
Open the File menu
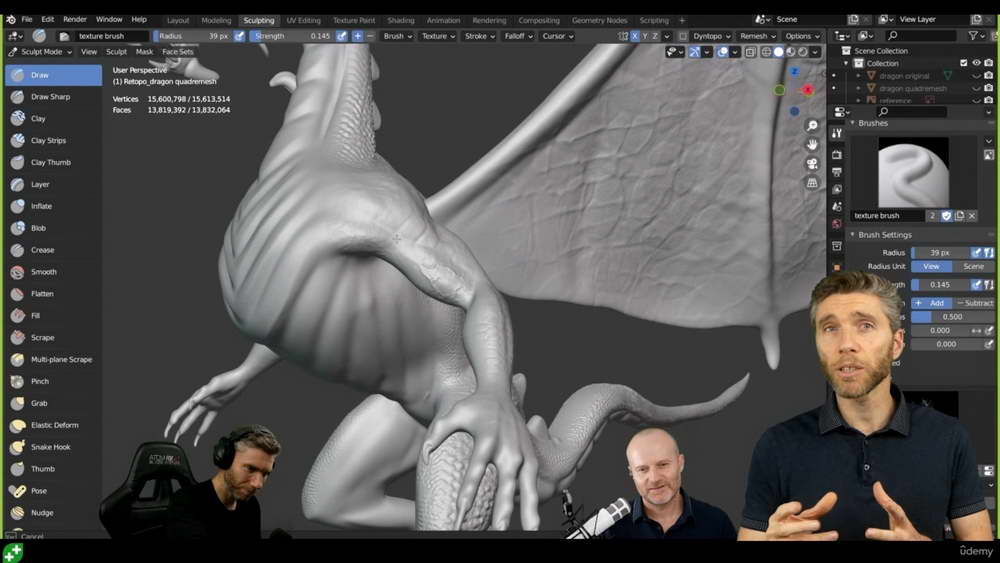tap(27, 20)
